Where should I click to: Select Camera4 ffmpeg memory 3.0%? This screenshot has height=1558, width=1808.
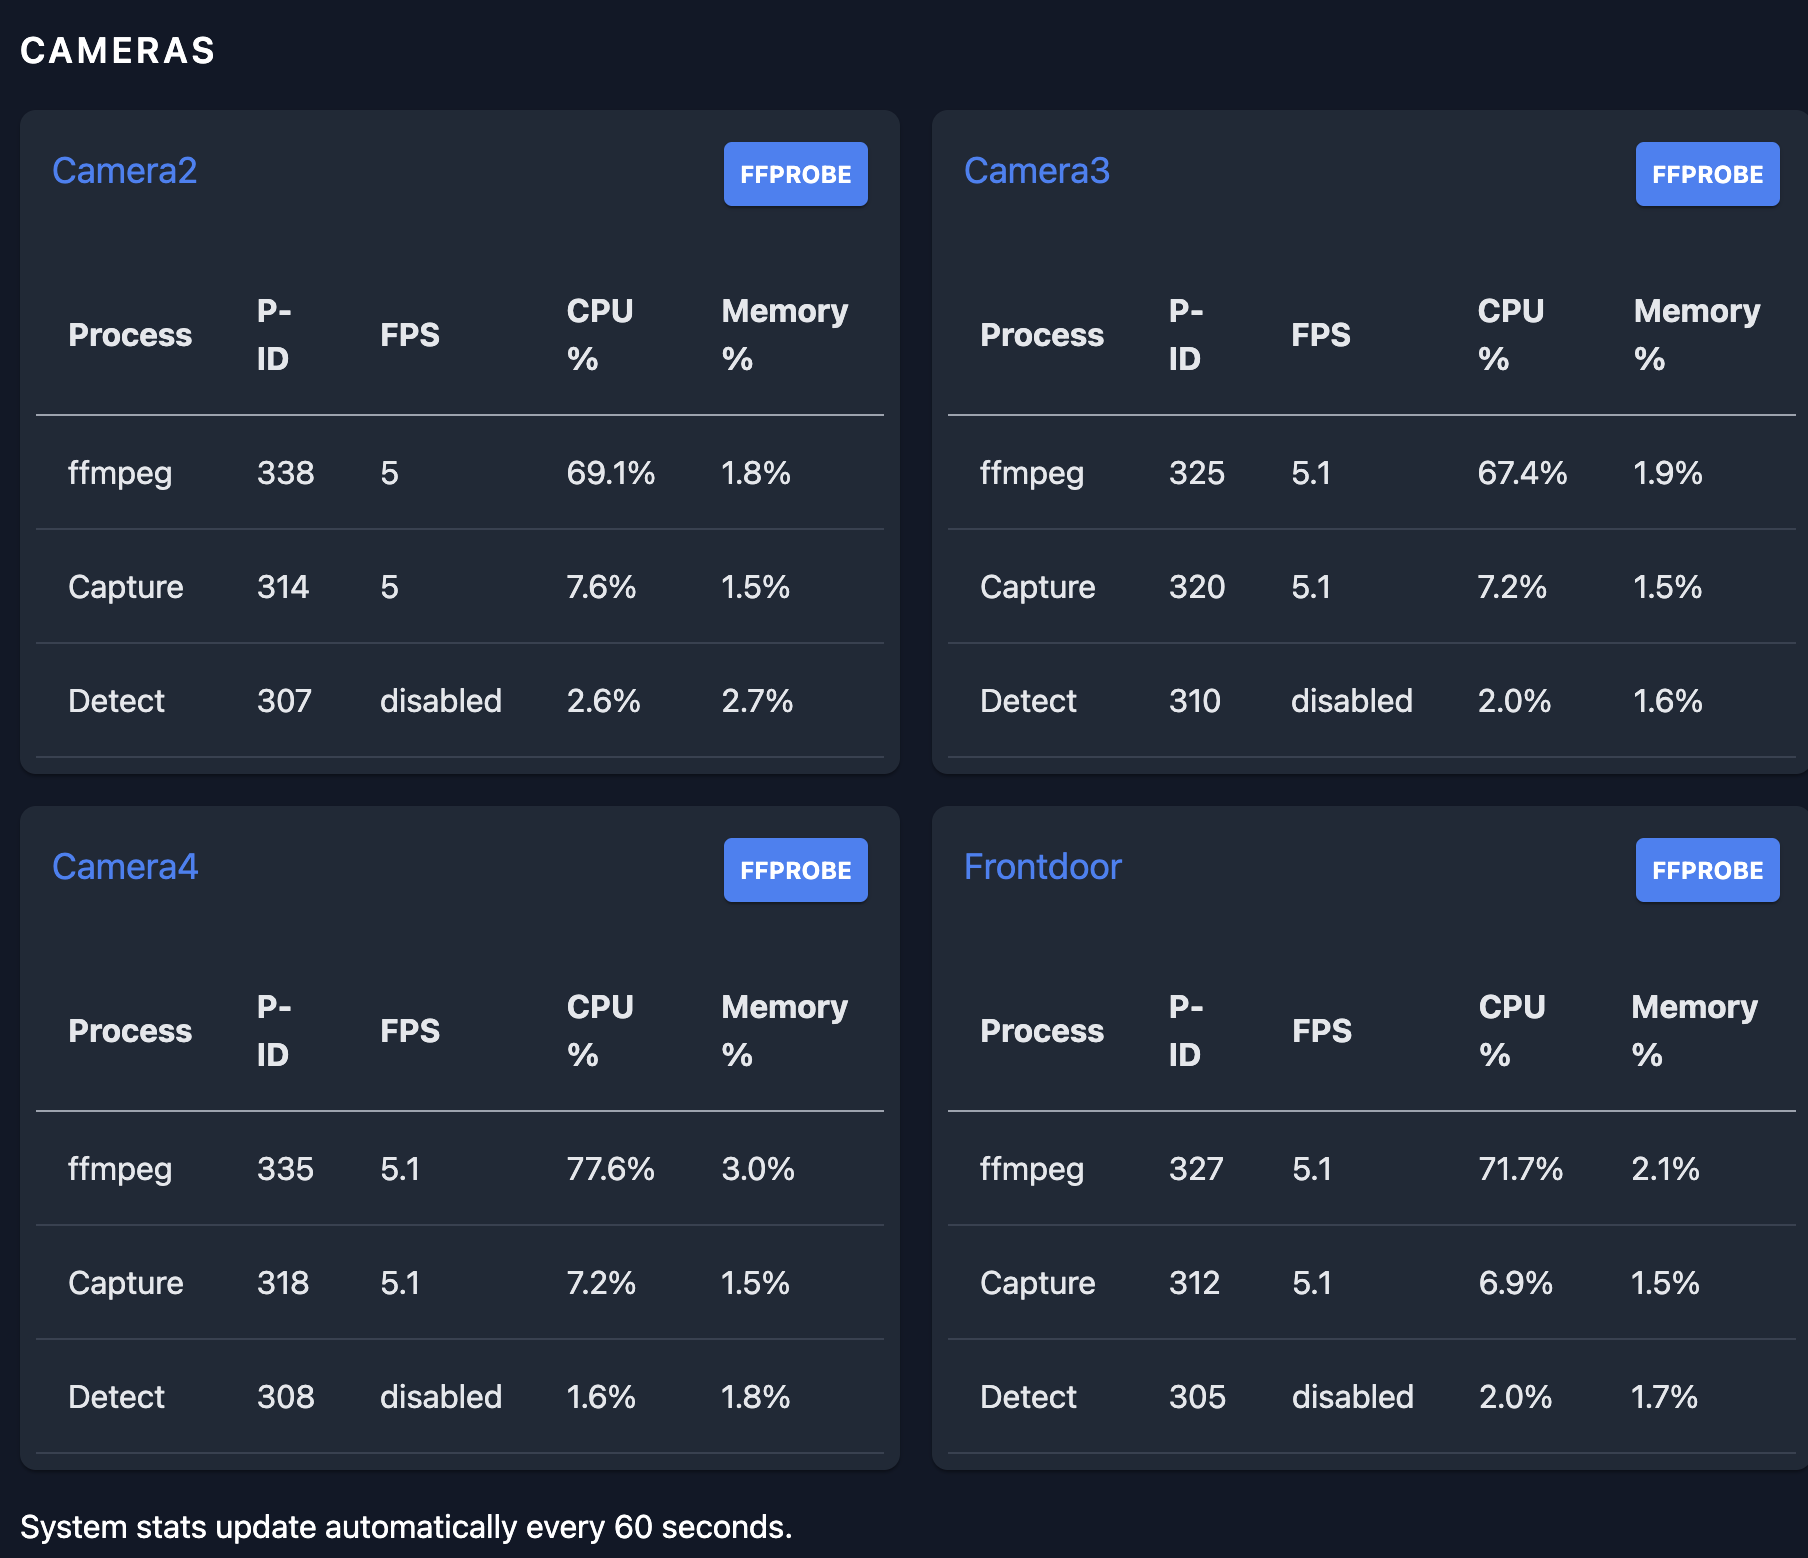(x=757, y=1169)
